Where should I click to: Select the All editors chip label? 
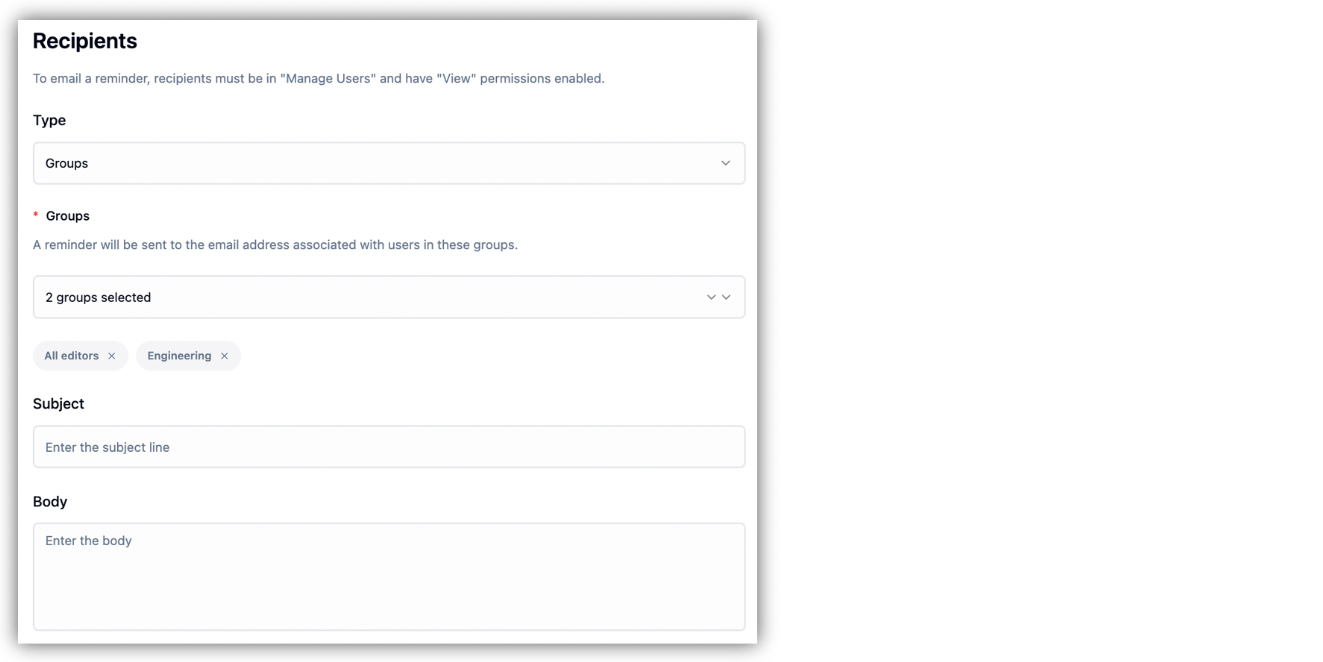point(71,356)
